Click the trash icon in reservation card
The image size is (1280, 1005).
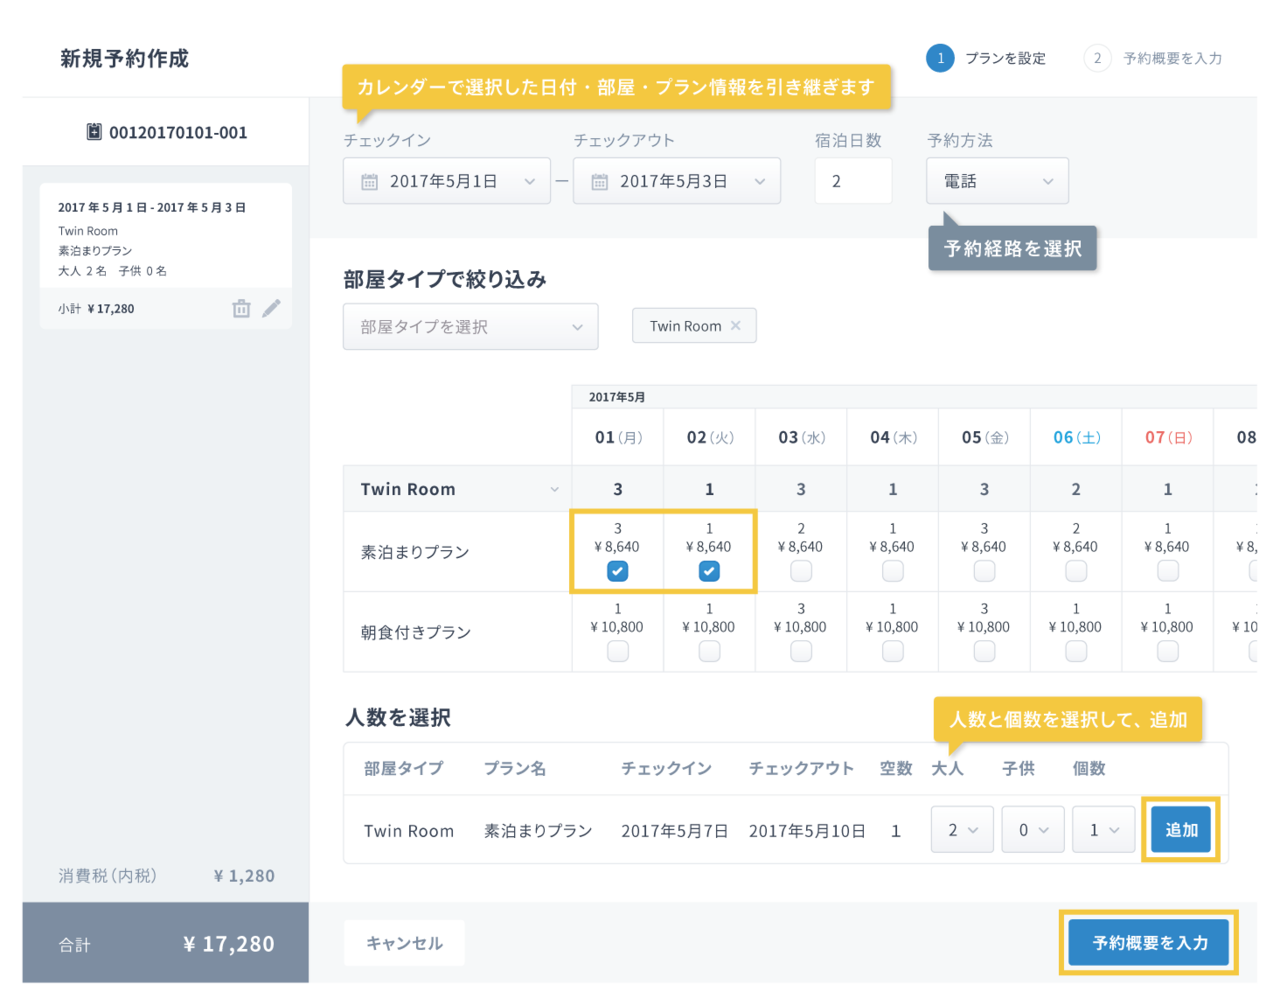click(241, 309)
